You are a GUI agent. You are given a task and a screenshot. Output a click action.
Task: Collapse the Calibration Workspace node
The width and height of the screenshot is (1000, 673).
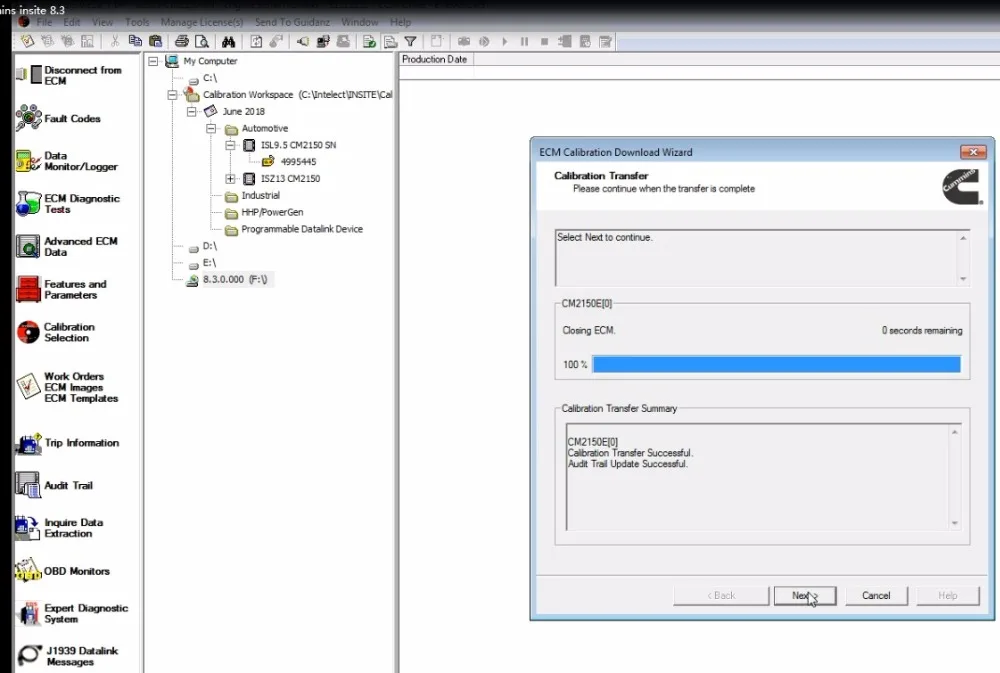[172, 94]
